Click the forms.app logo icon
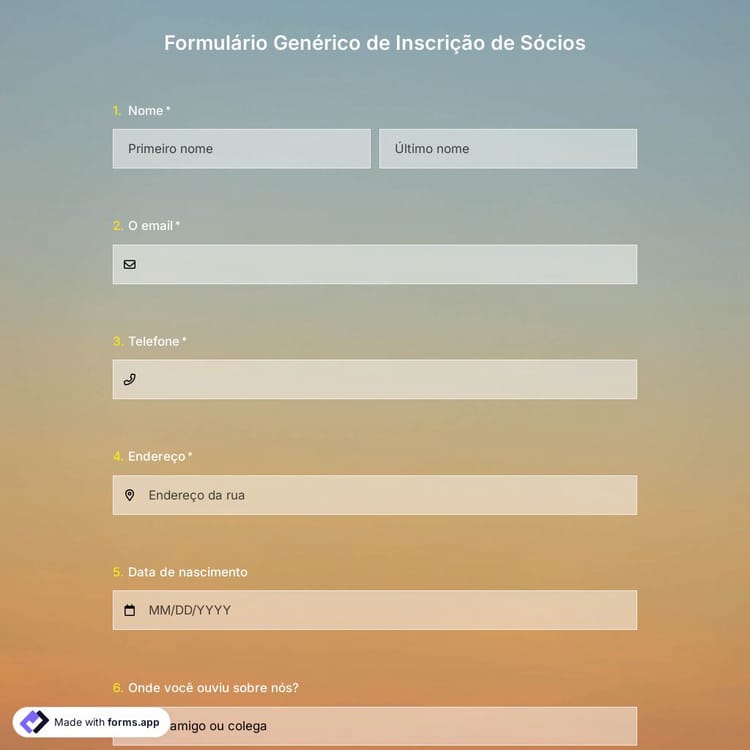Image resolution: width=750 pixels, height=750 pixels. pyautogui.click(x=34, y=722)
